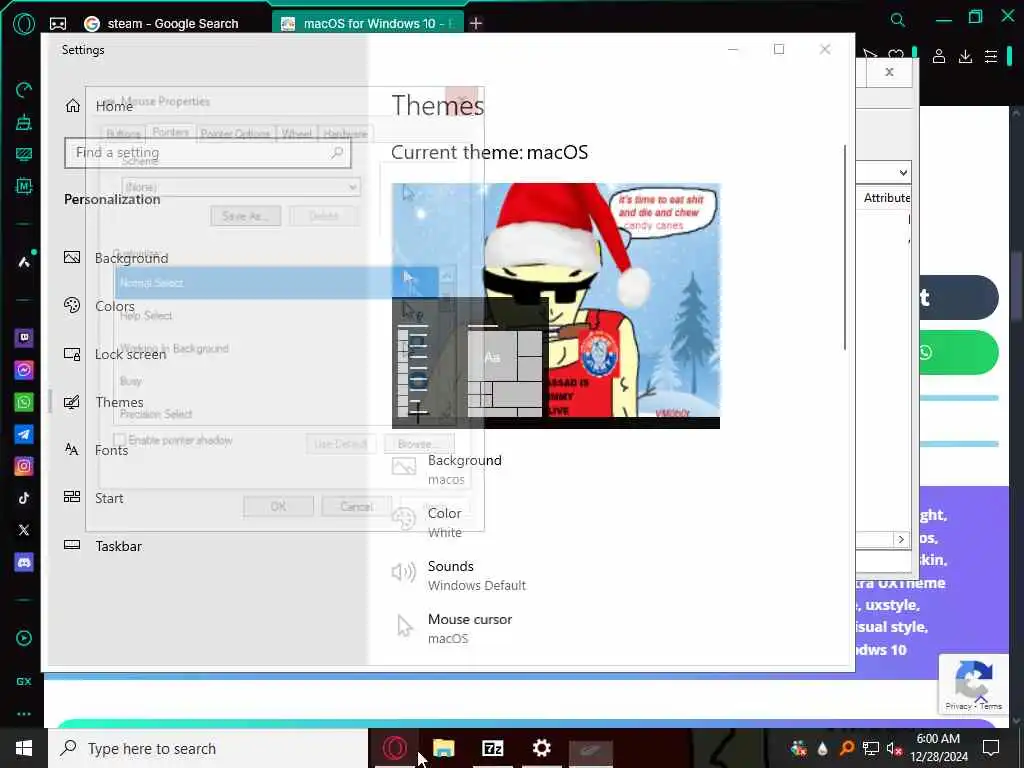Open Colors personalization page

tap(99, 306)
